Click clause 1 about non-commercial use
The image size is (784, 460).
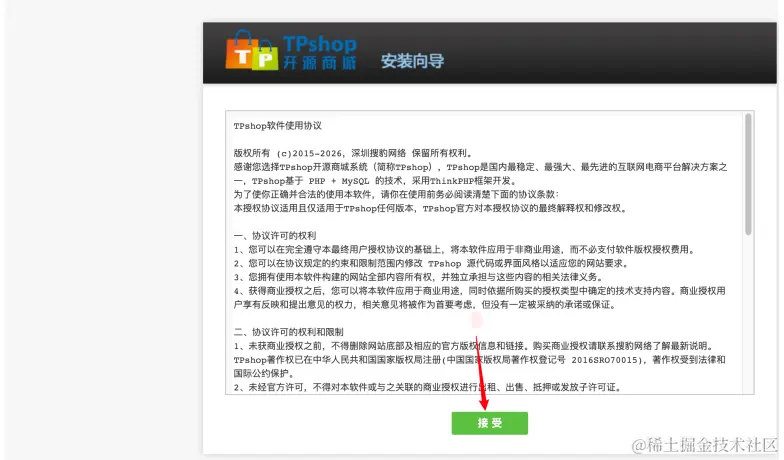coord(465,250)
